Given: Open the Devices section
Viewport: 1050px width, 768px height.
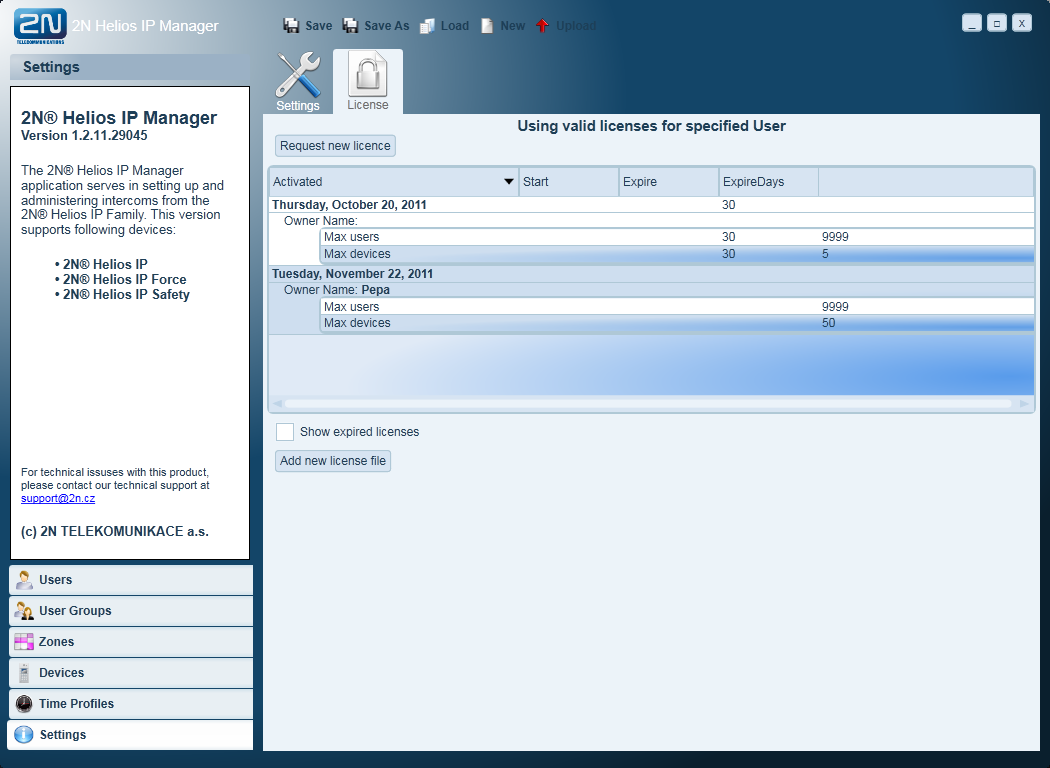Looking at the screenshot, I should coord(131,672).
